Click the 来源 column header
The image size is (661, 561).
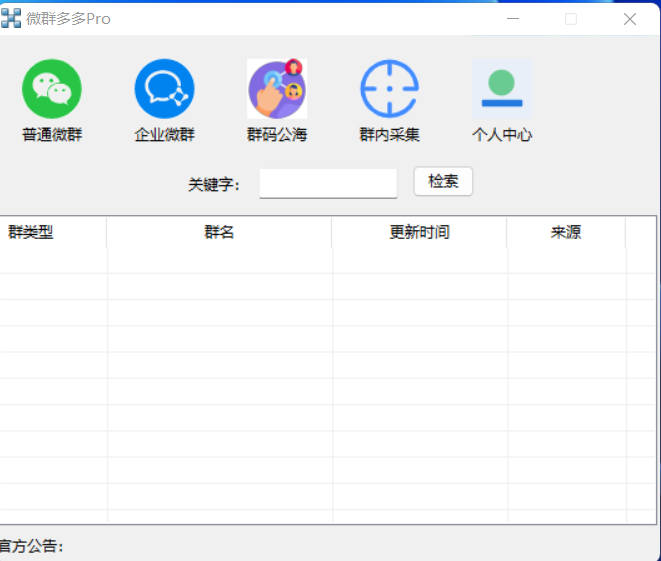pos(566,232)
